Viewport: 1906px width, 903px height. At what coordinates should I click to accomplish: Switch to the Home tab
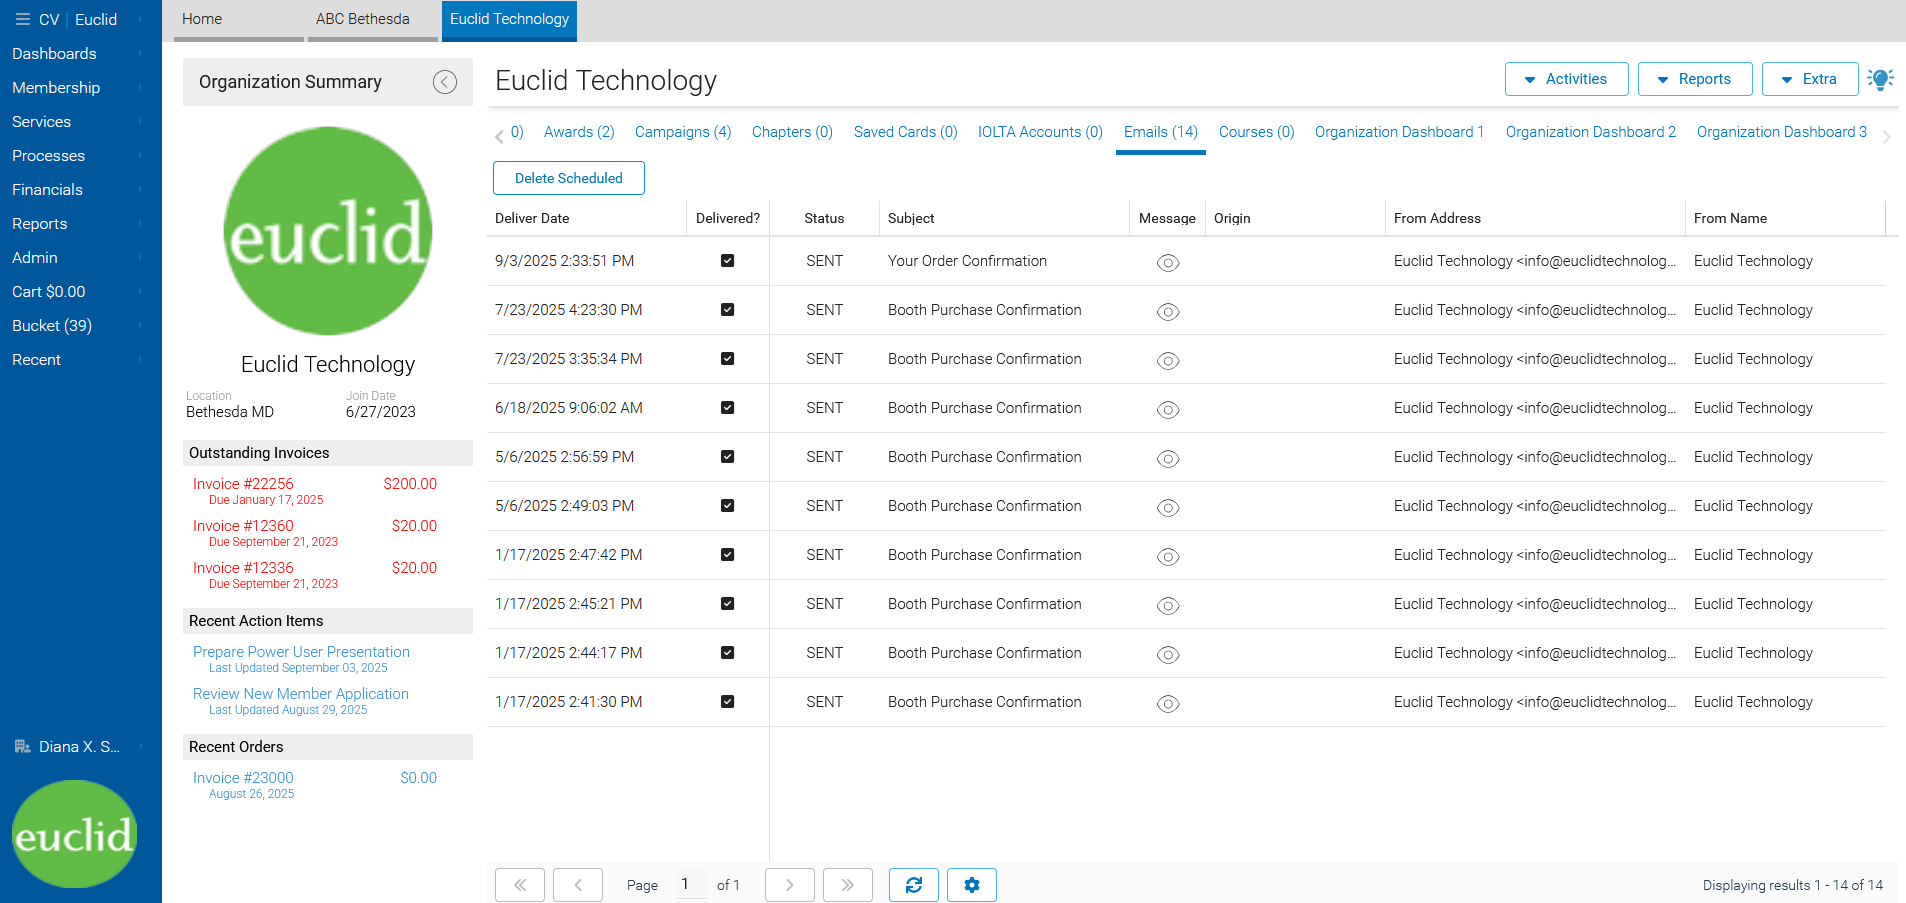[239, 20]
